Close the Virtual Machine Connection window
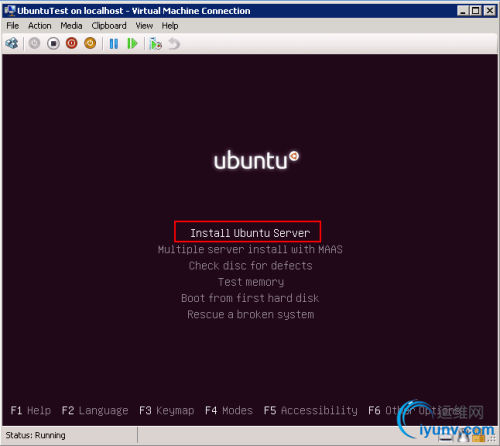The height and width of the screenshot is (446, 500). point(490,11)
